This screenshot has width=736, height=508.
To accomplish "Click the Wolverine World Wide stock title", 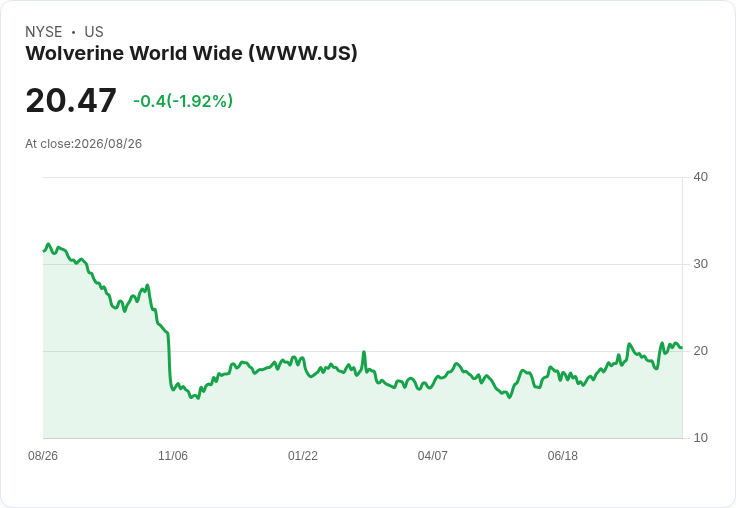I will (x=192, y=53).
